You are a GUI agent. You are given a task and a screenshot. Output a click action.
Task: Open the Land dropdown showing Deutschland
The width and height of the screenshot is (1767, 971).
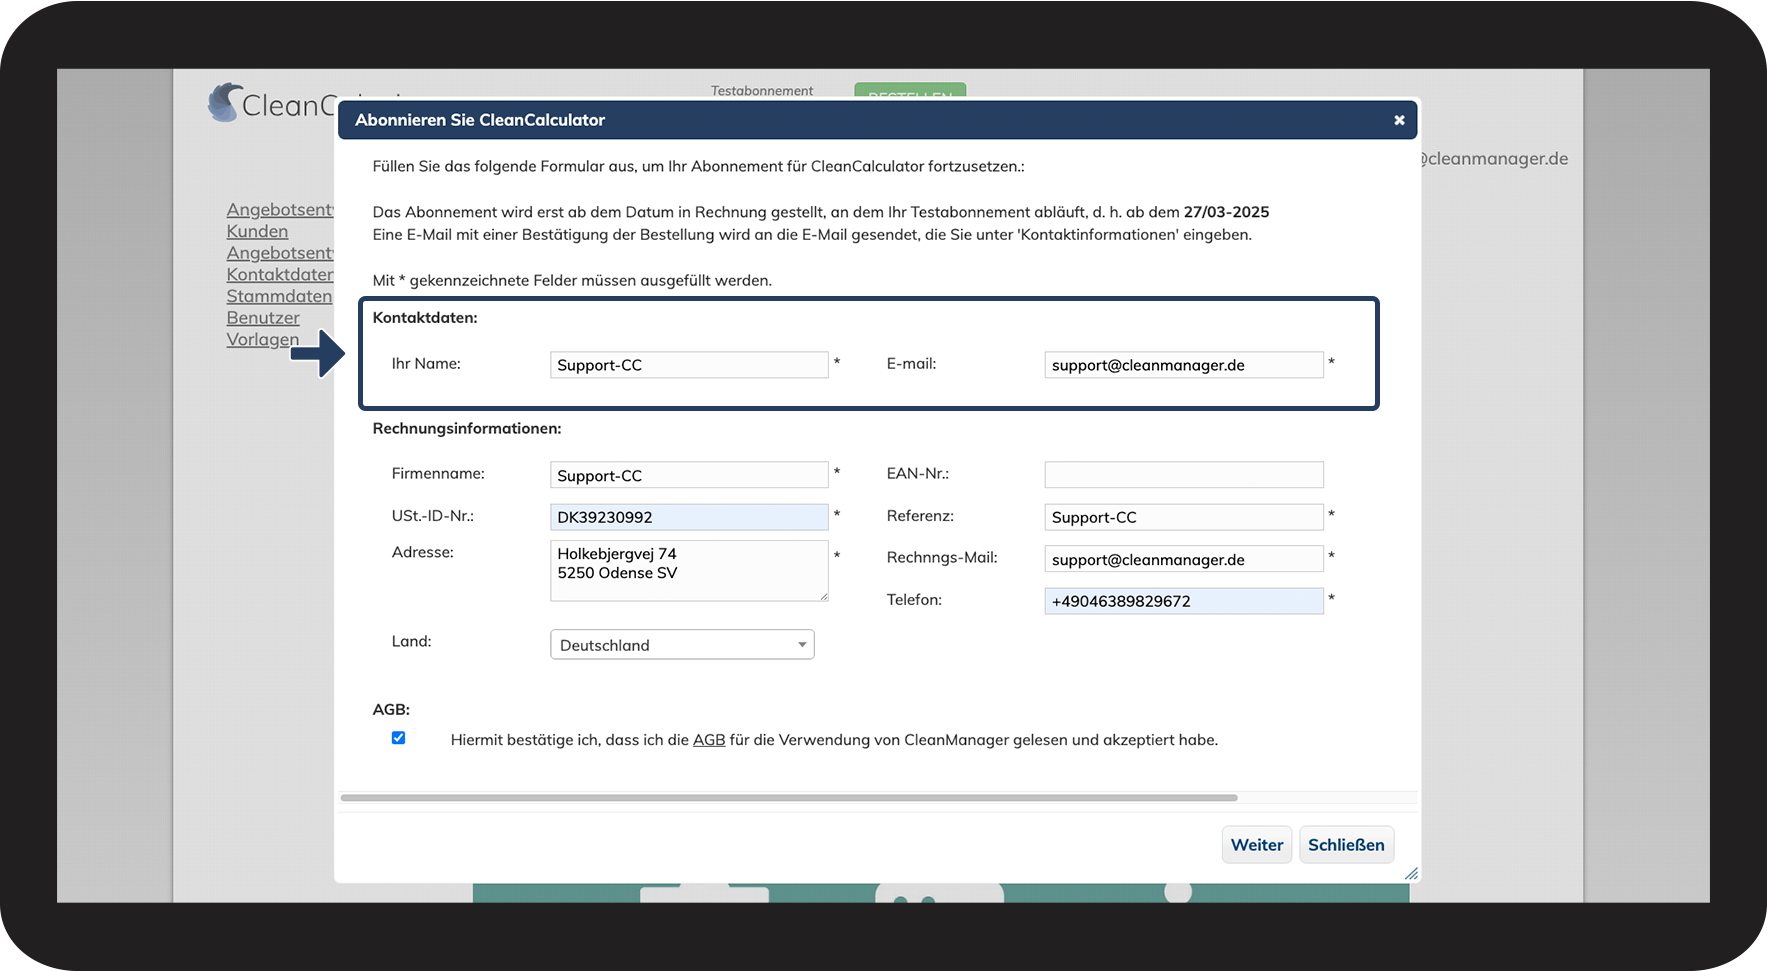(x=682, y=645)
